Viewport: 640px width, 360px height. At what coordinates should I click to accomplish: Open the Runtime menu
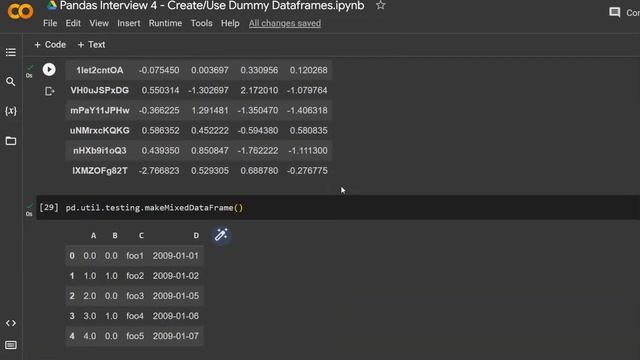[x=165, y=23]
